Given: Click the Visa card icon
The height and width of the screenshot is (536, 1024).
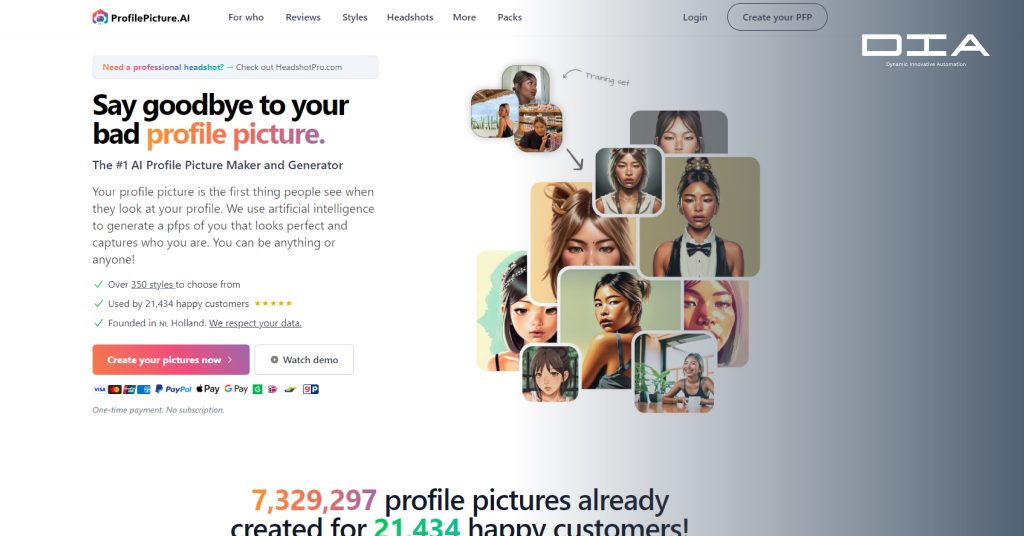Looking at the screenshot, I should click(99, 389).
